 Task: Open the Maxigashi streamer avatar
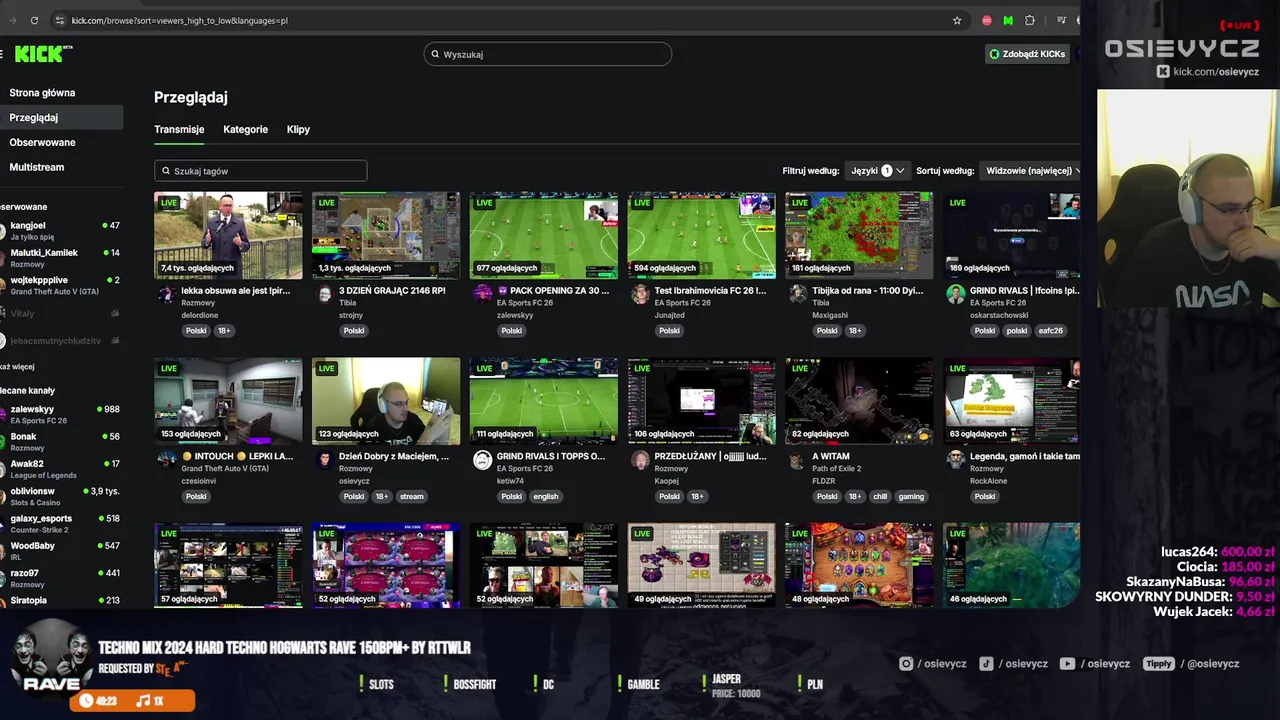pos(798,294)
